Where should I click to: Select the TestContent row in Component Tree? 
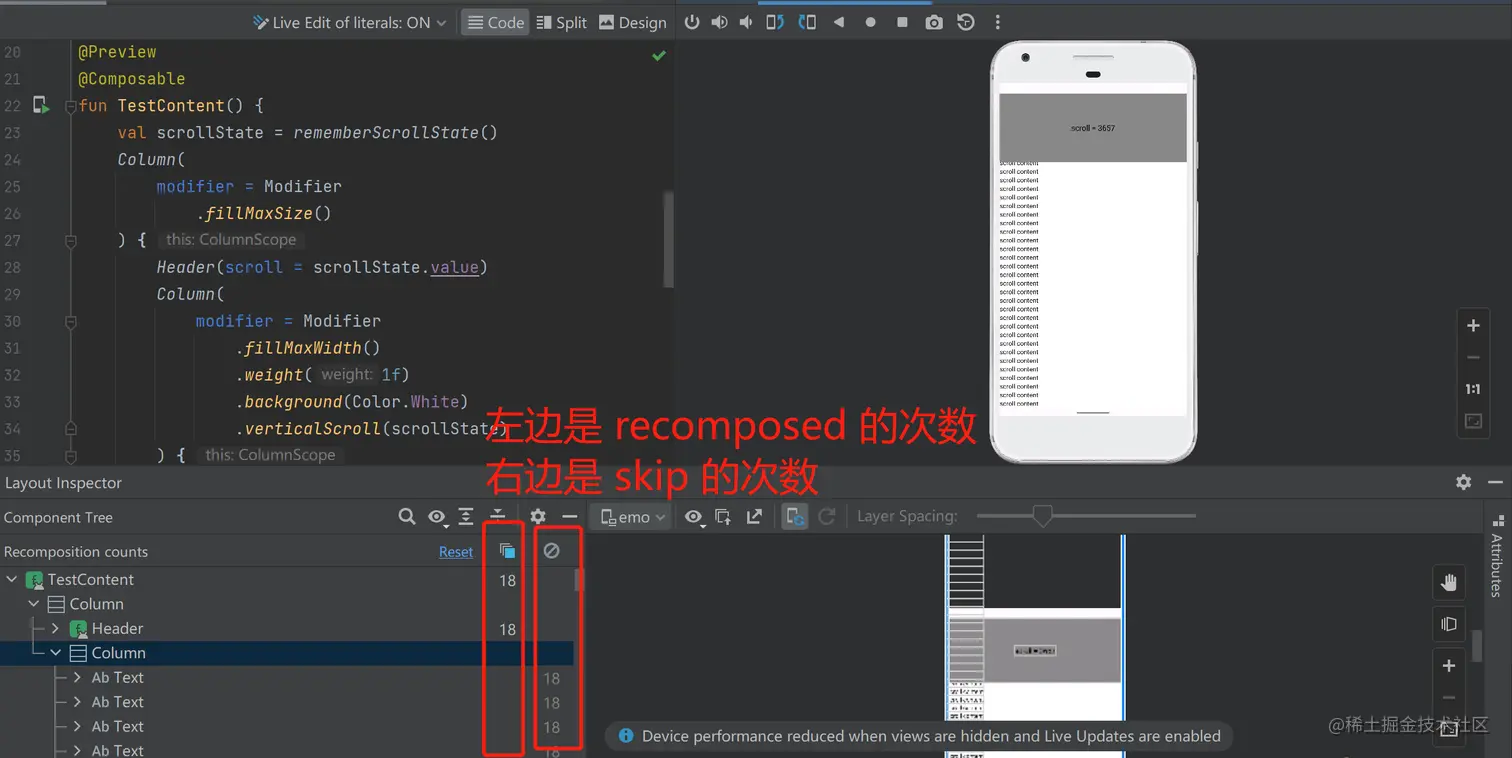[x=287, y=579]
